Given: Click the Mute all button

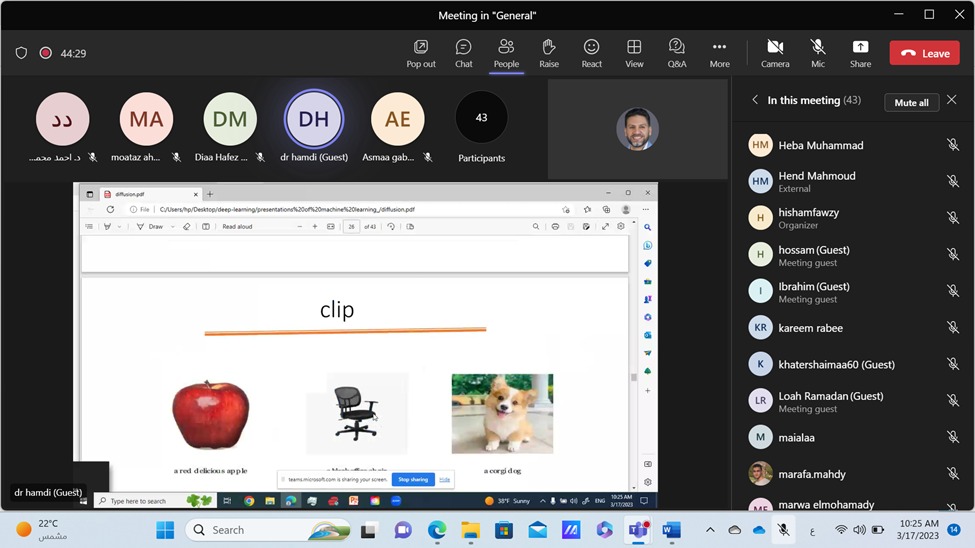Looking at the screenshot, I should pos(911,102).
